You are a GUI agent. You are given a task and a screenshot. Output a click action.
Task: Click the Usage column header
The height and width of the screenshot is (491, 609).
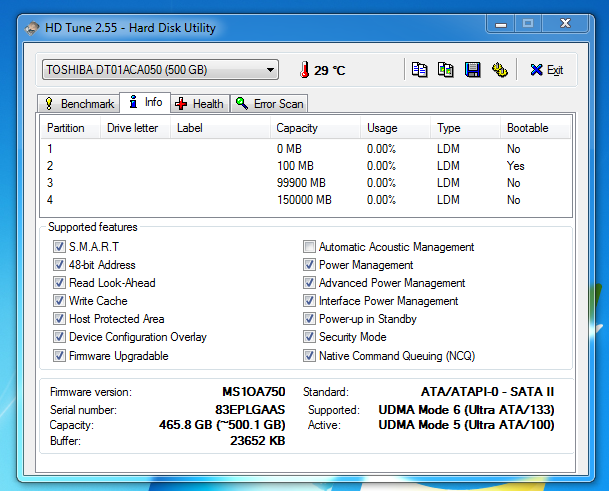click(395, 128)
